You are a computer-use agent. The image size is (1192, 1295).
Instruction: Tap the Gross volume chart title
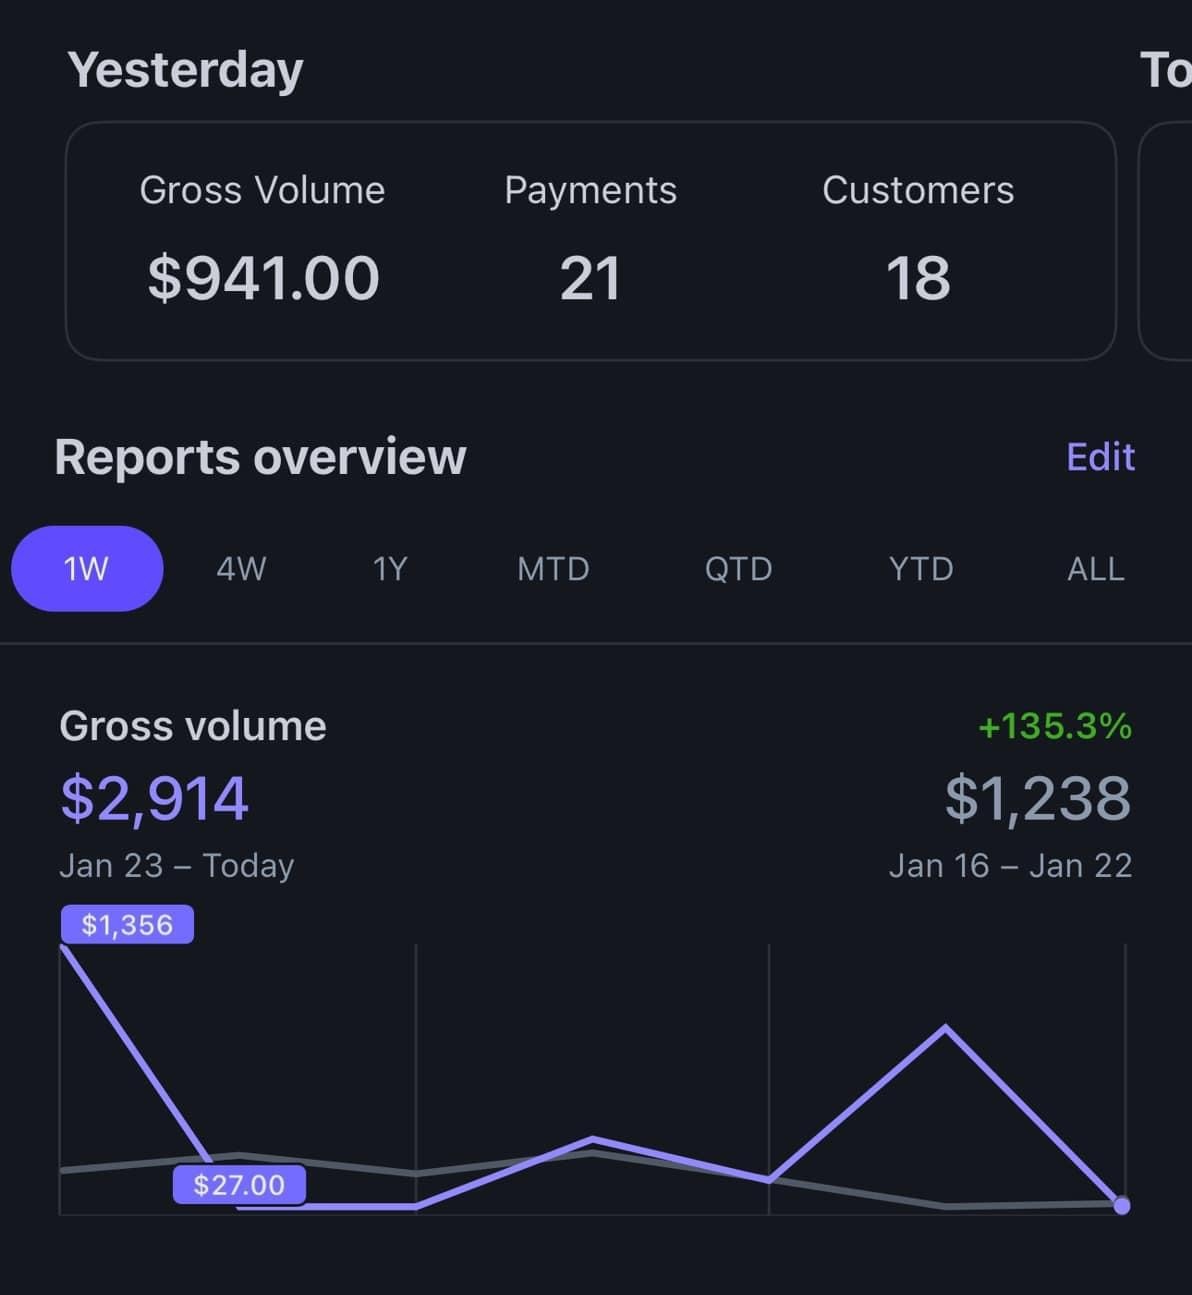click(193, 726)
